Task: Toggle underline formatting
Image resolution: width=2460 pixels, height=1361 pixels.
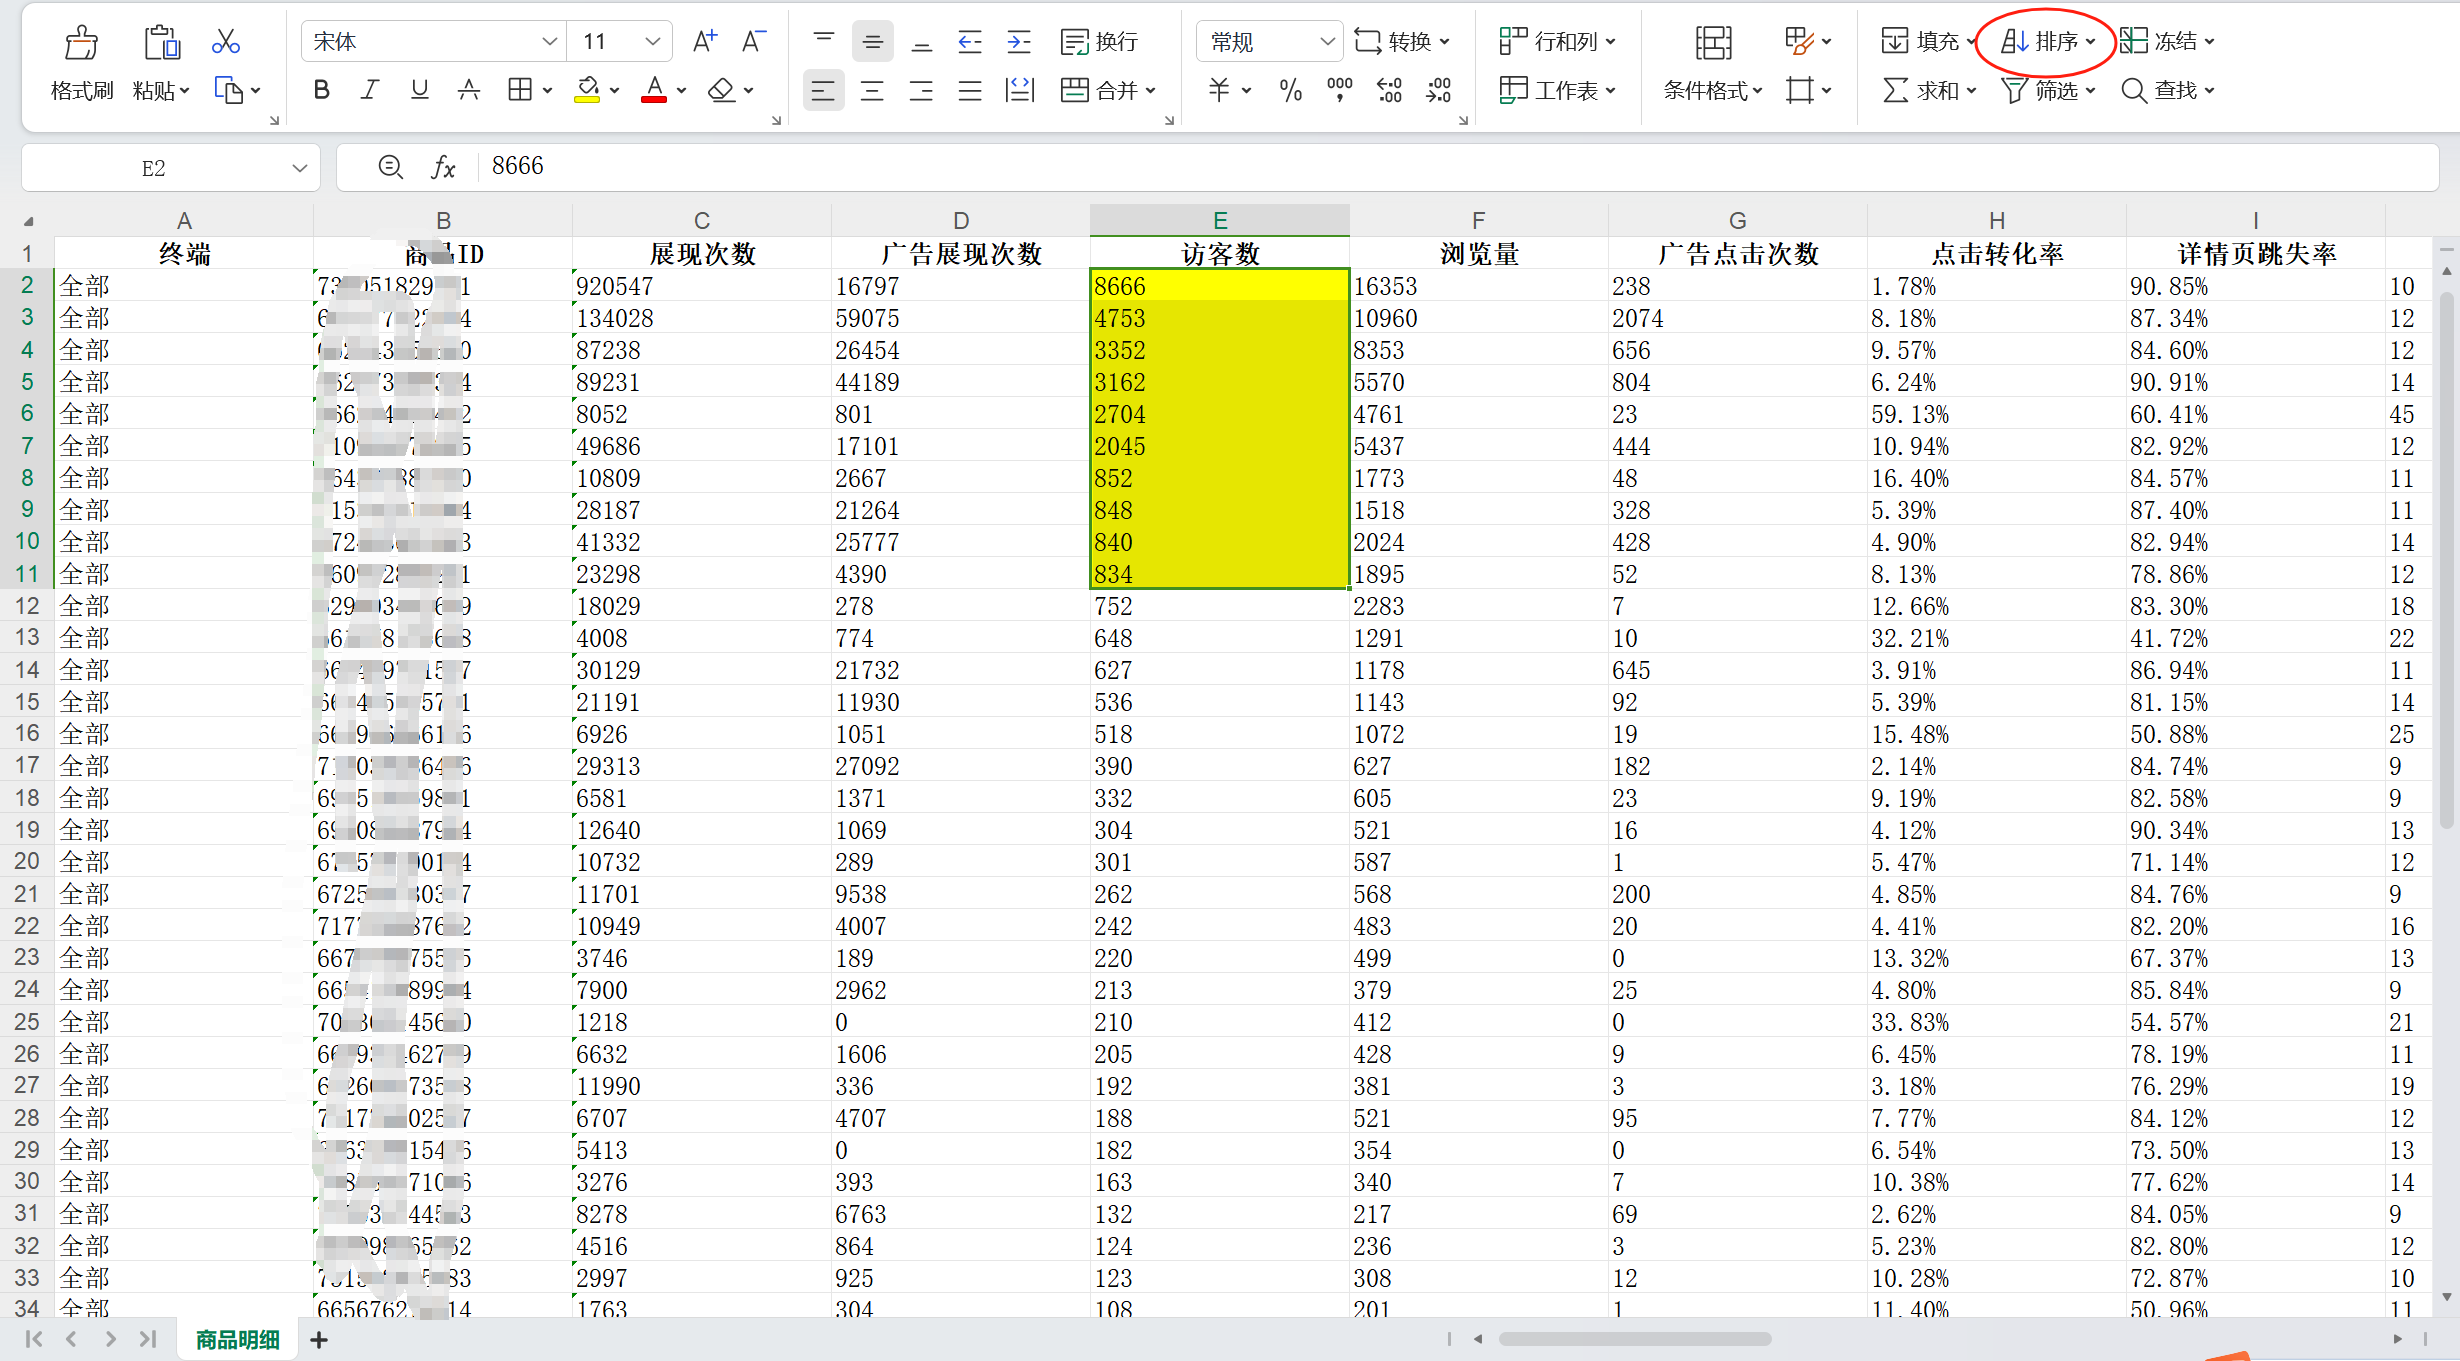Action: pos(419,90)
